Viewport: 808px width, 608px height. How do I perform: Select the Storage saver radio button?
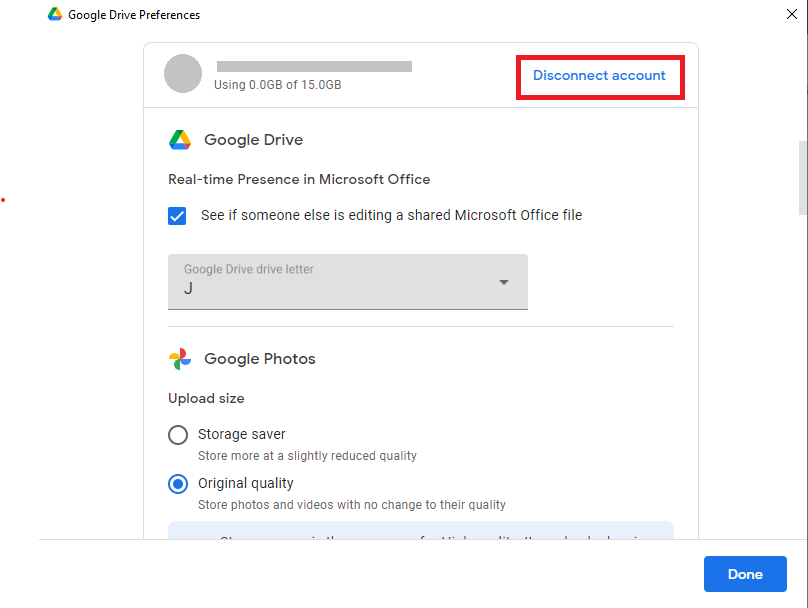pos(178,435)
